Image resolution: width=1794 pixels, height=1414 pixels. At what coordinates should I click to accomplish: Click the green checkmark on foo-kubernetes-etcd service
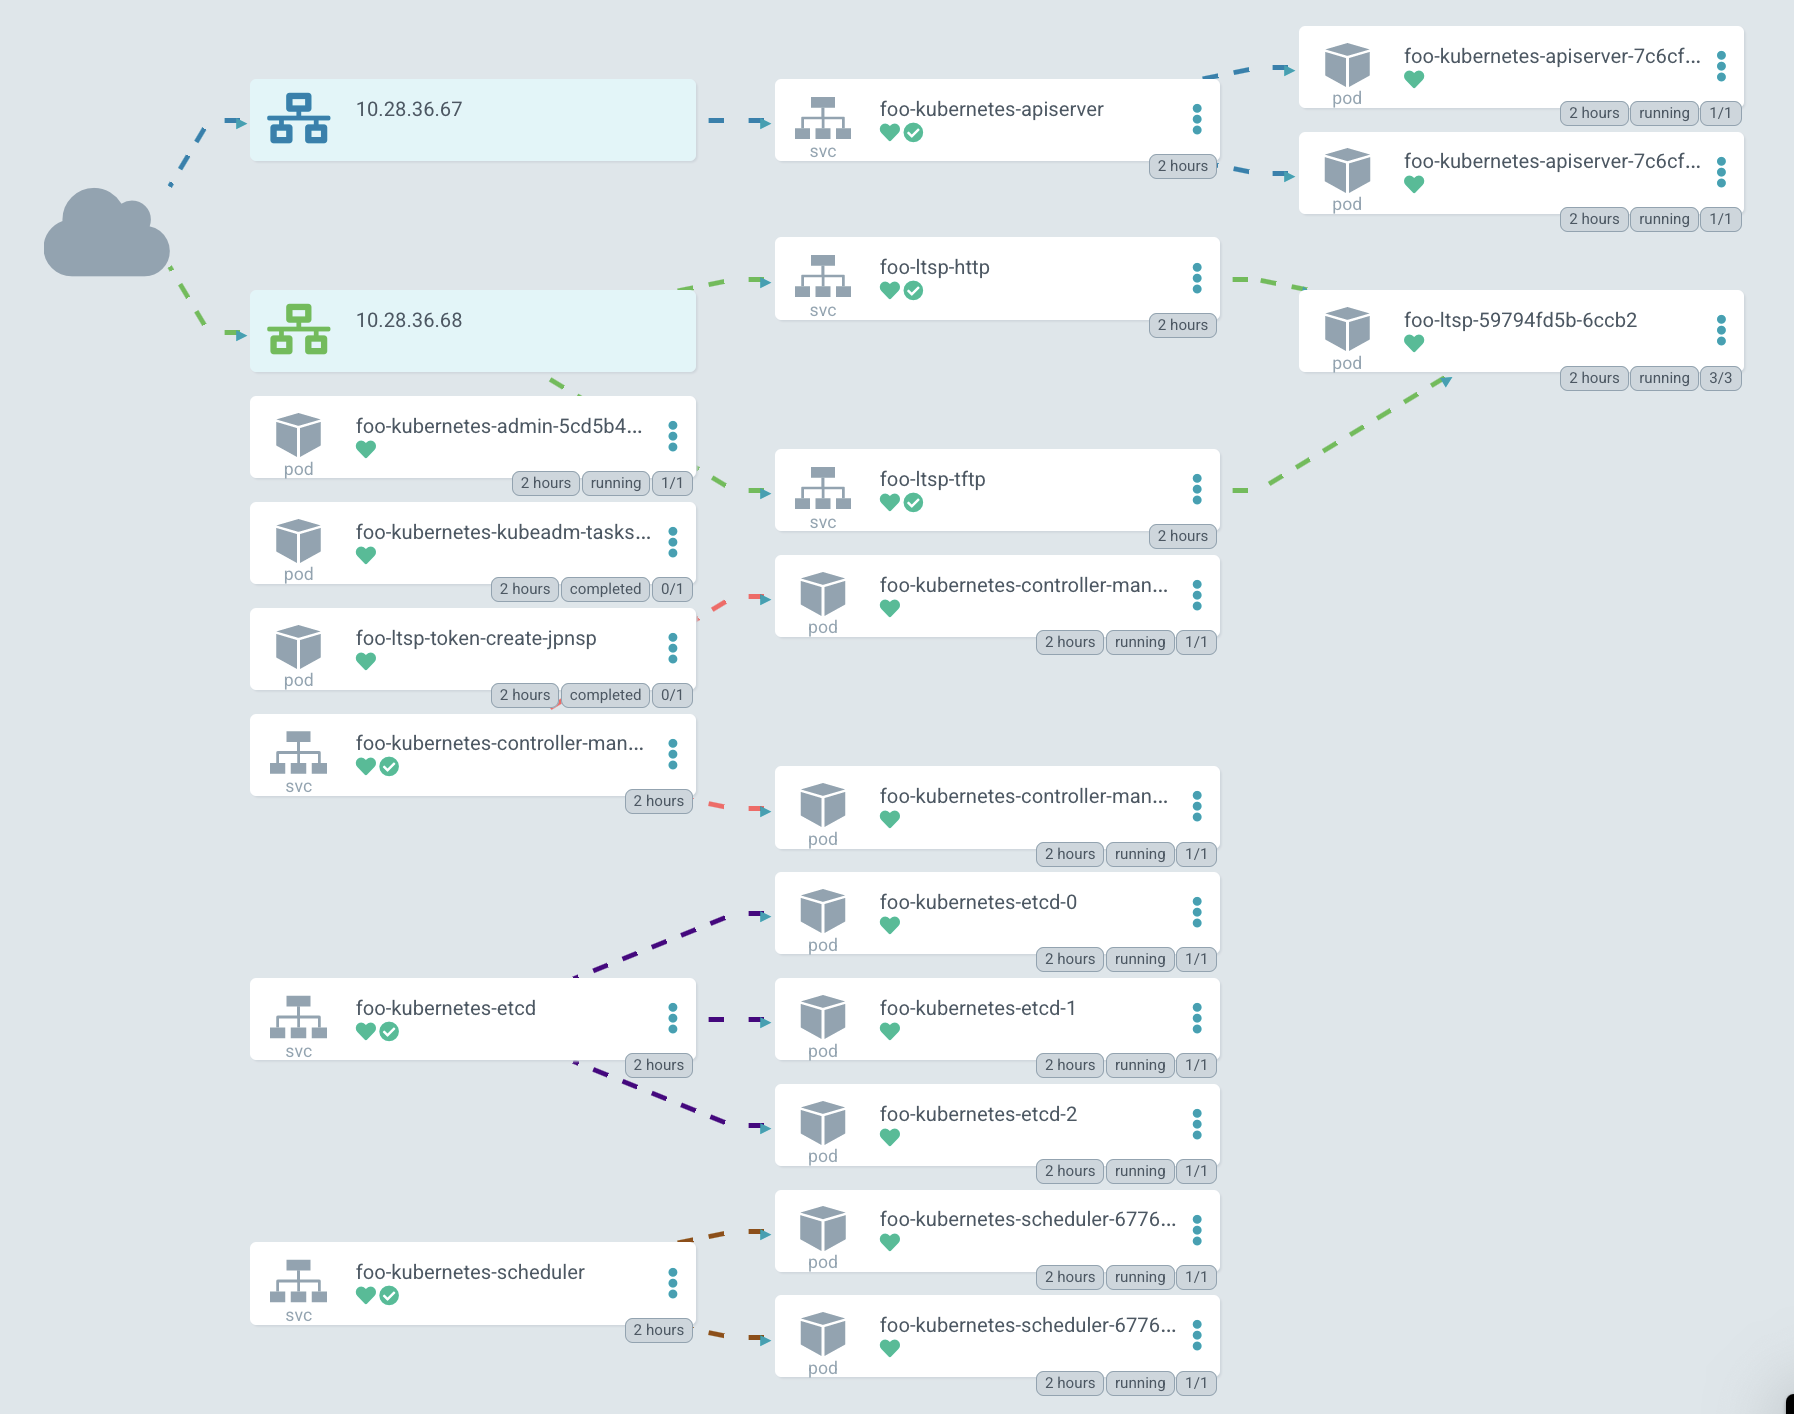click(x=390, y=1032)
